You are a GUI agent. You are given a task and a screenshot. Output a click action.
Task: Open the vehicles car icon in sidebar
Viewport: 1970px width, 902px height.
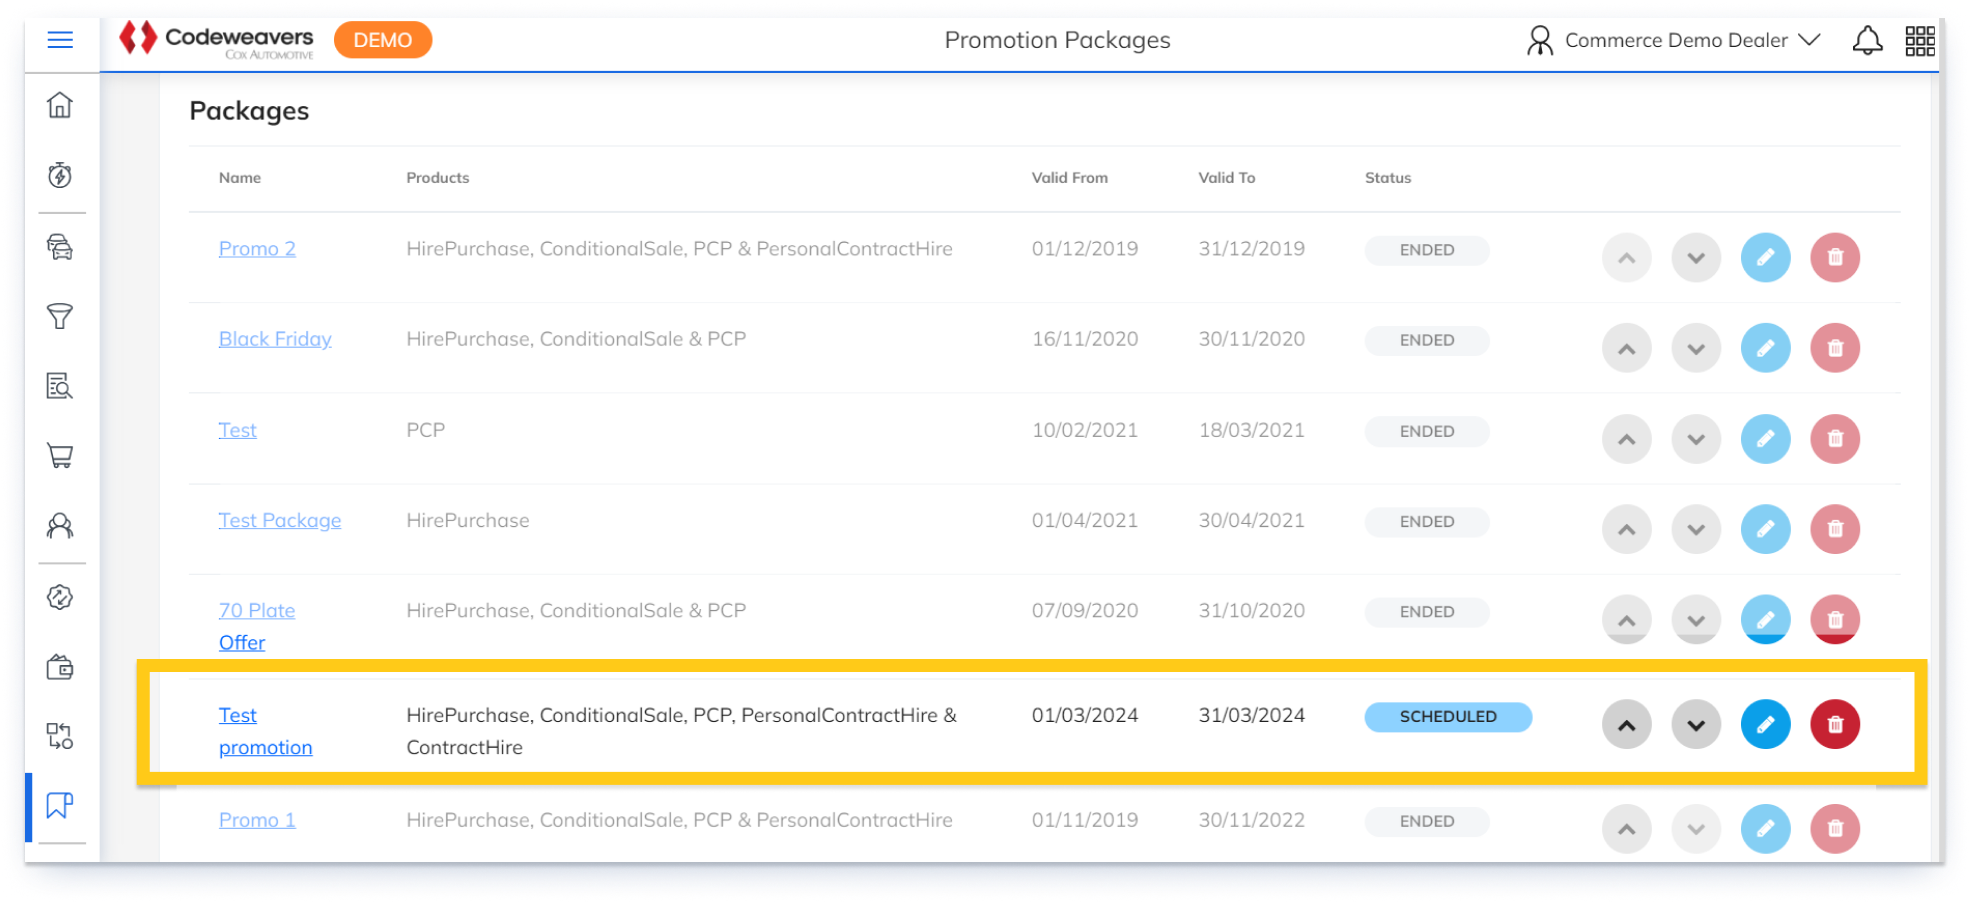point(60,246)
